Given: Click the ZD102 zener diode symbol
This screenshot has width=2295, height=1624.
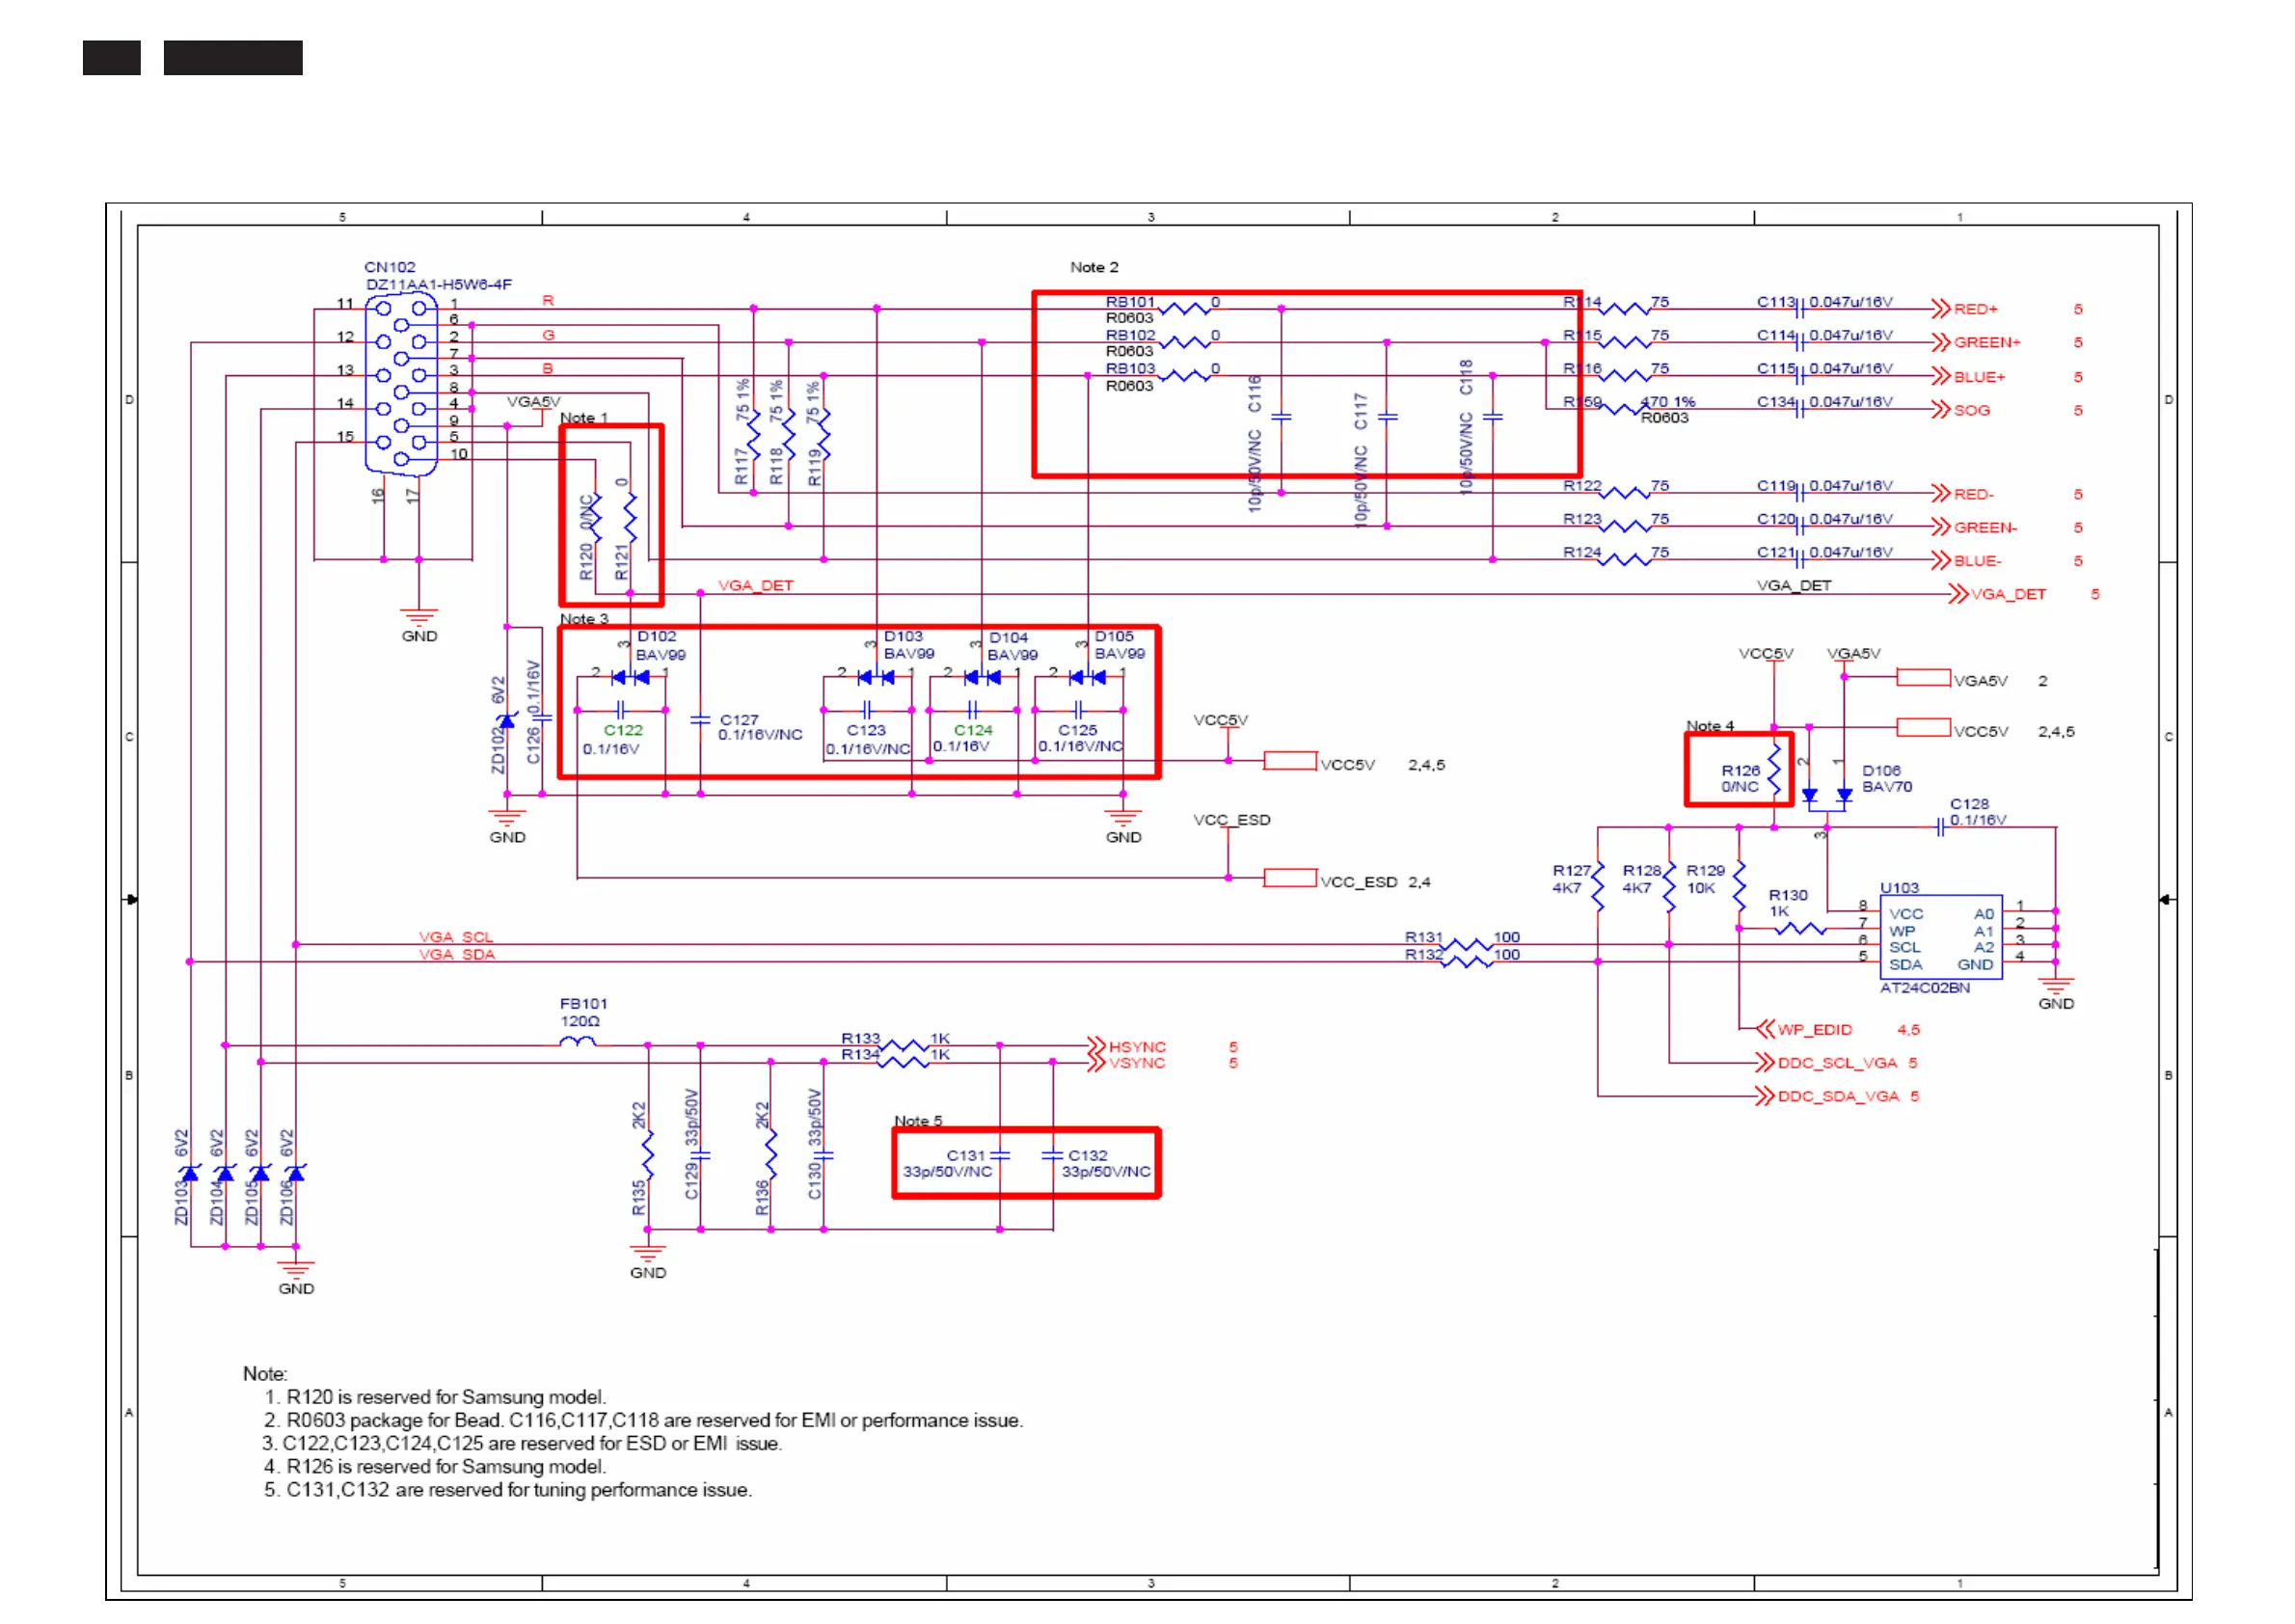Looking at the screenshot, I should coord(507,721).
